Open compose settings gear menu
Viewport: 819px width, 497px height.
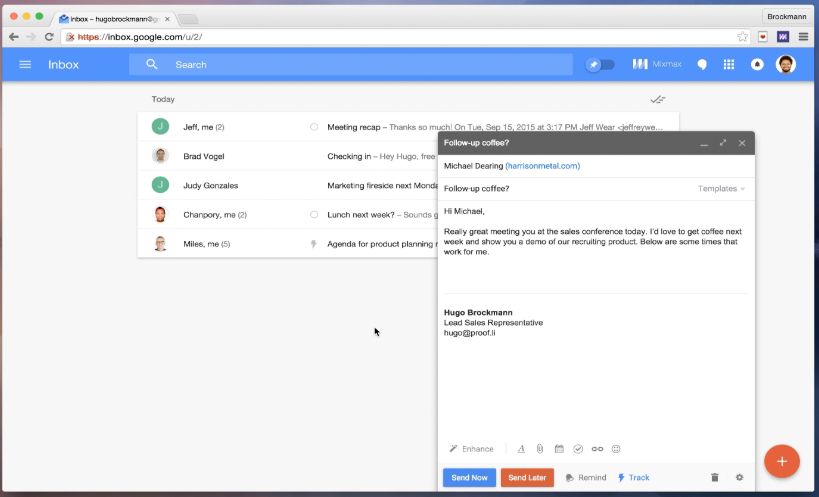pos(740,478)
